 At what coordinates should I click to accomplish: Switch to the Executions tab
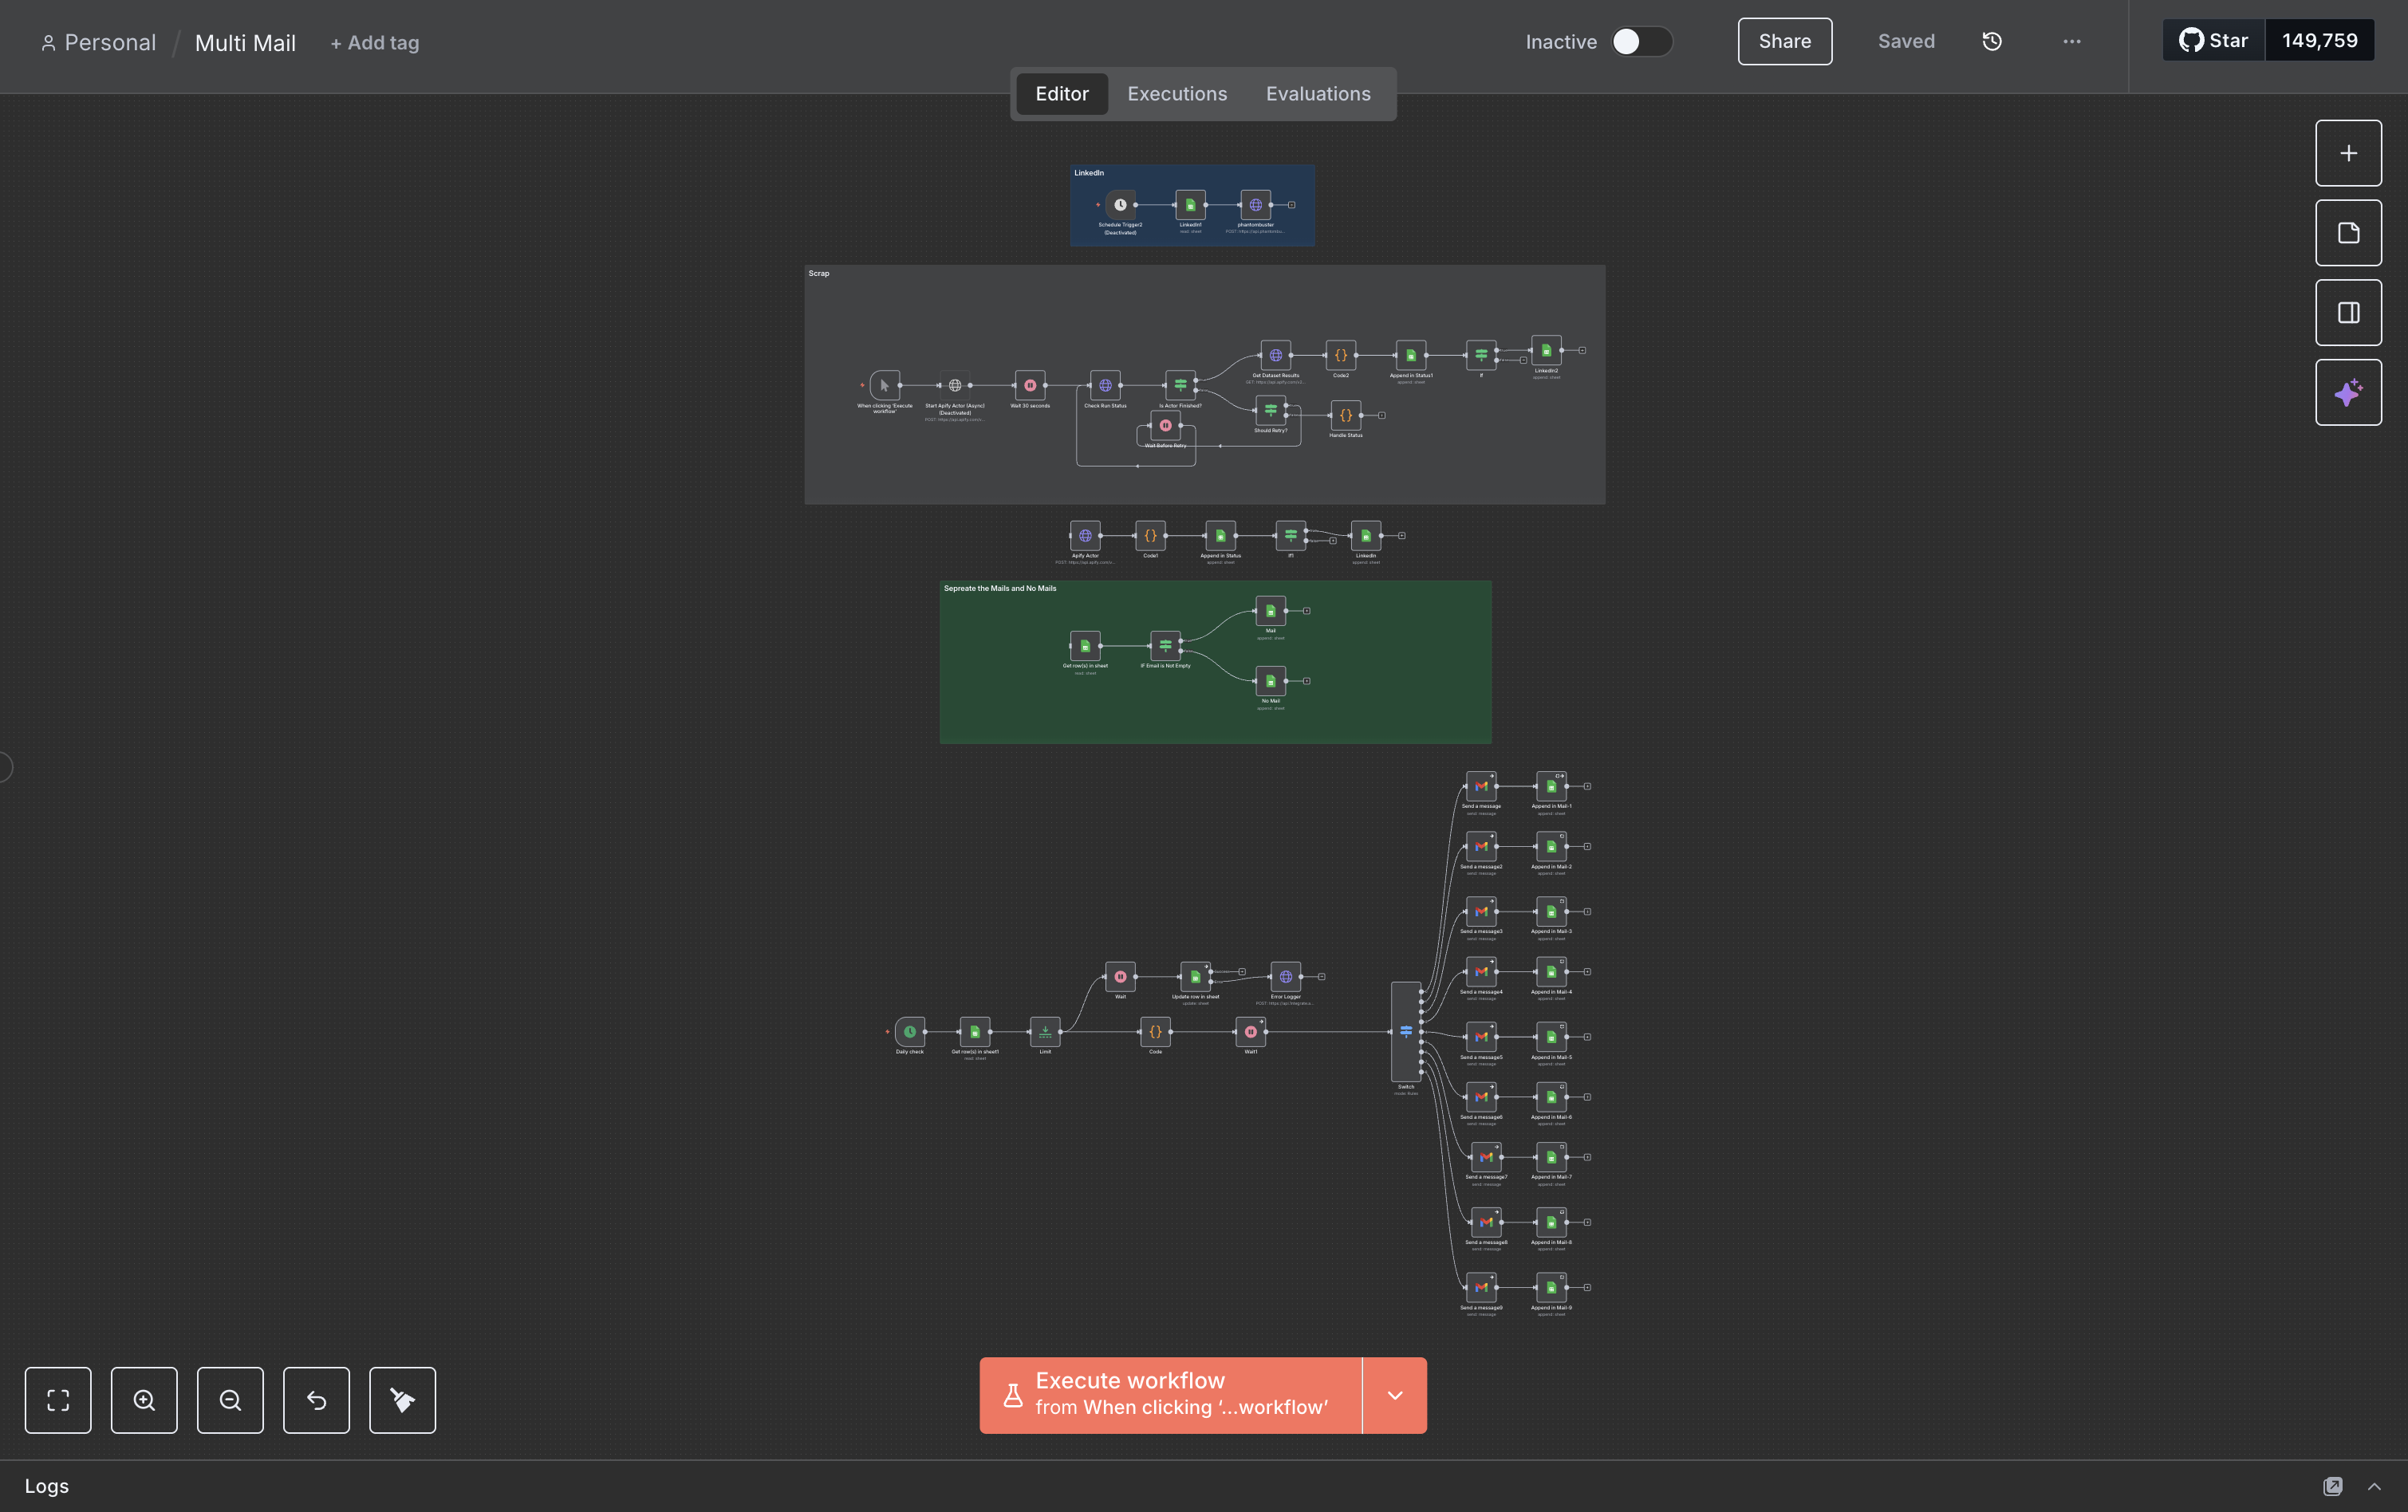click(1177, 94)
